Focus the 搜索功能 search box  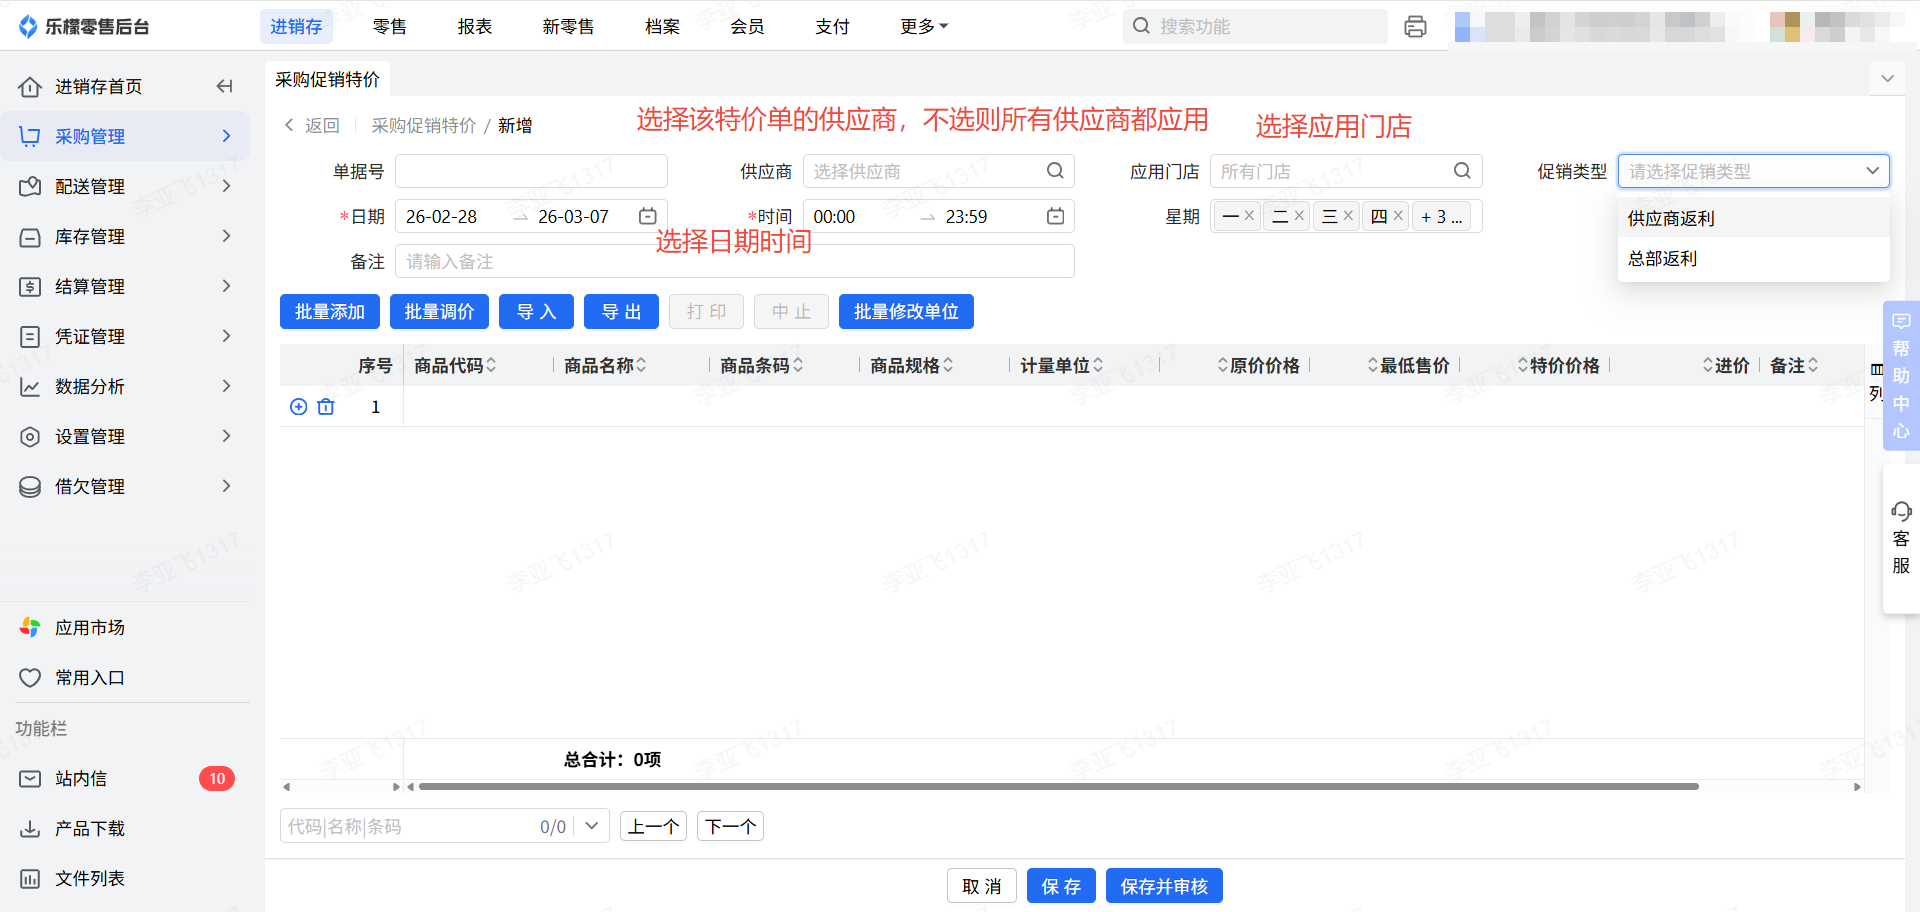1255,27
